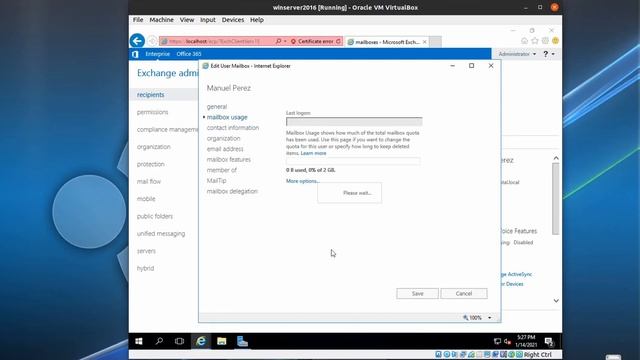Open the member of section

pos(222,170)
